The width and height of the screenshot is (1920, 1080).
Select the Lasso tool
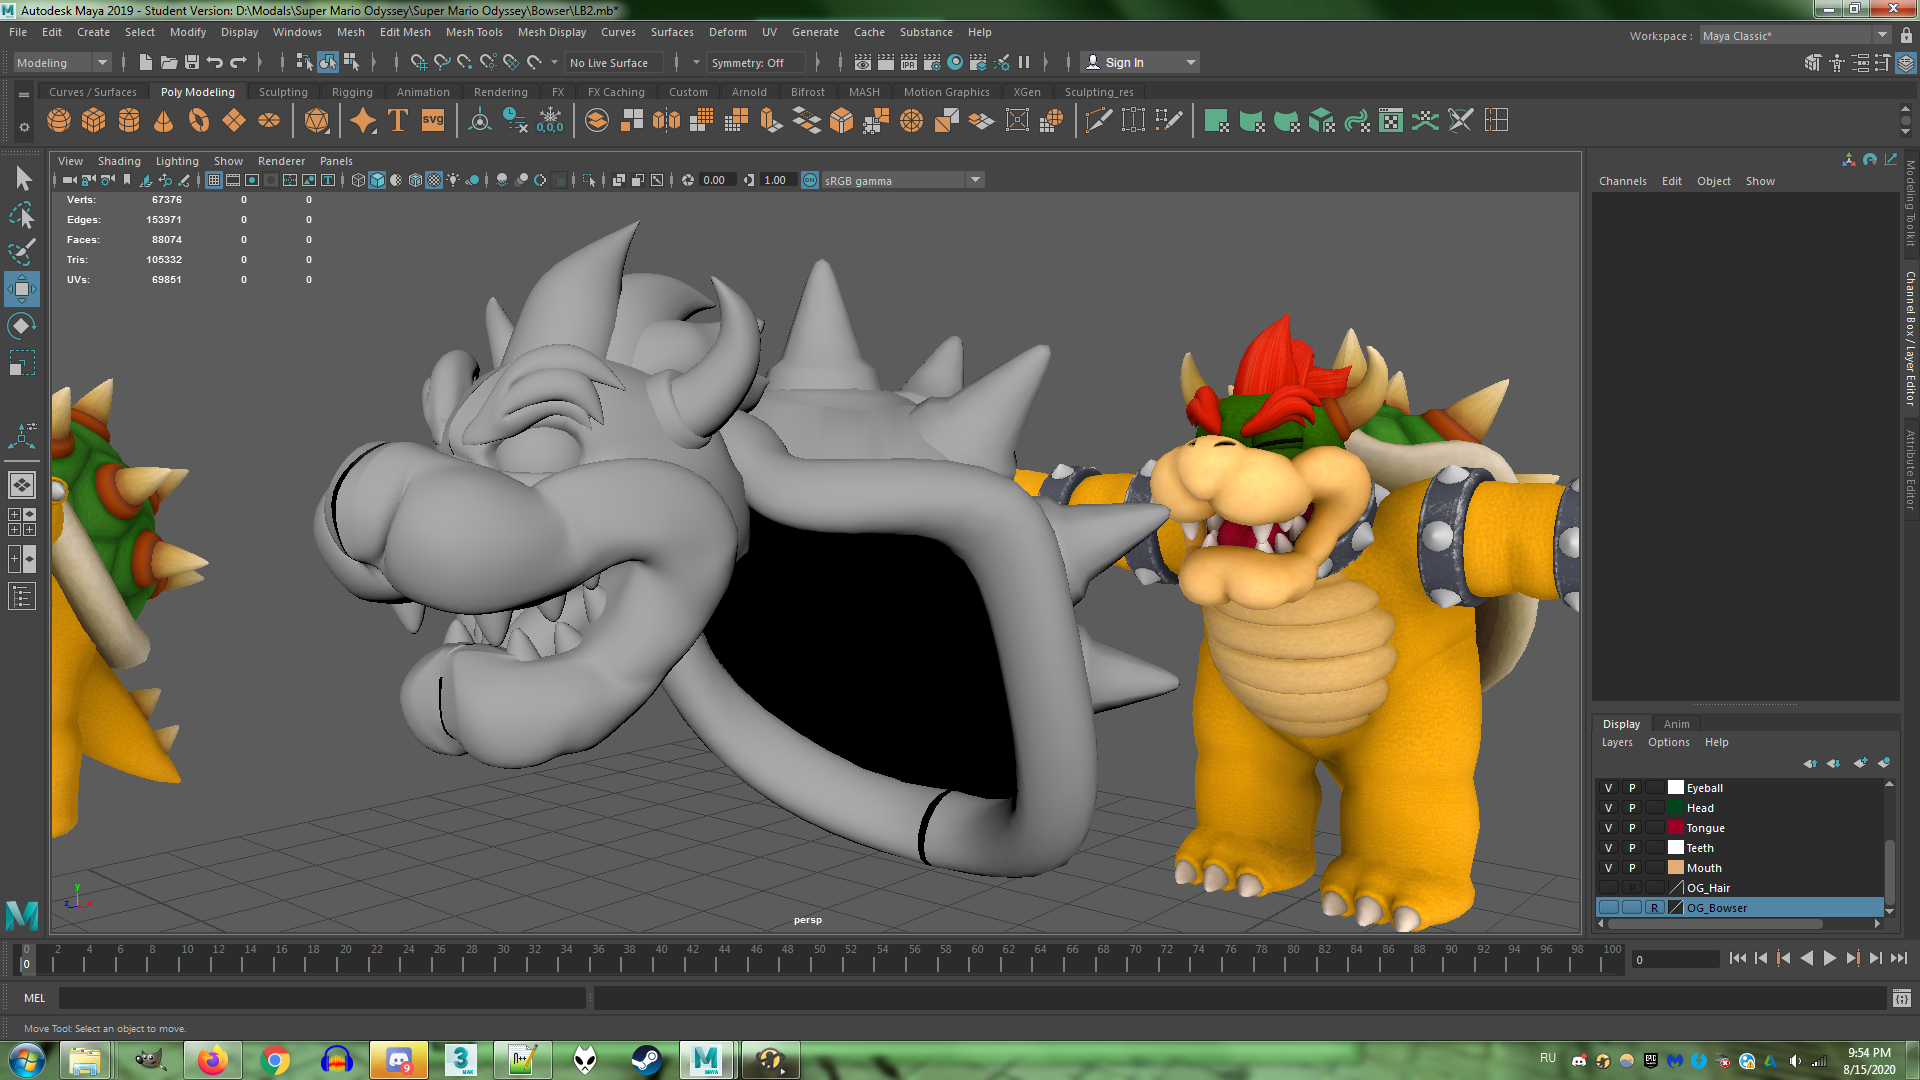click(22, 216)
